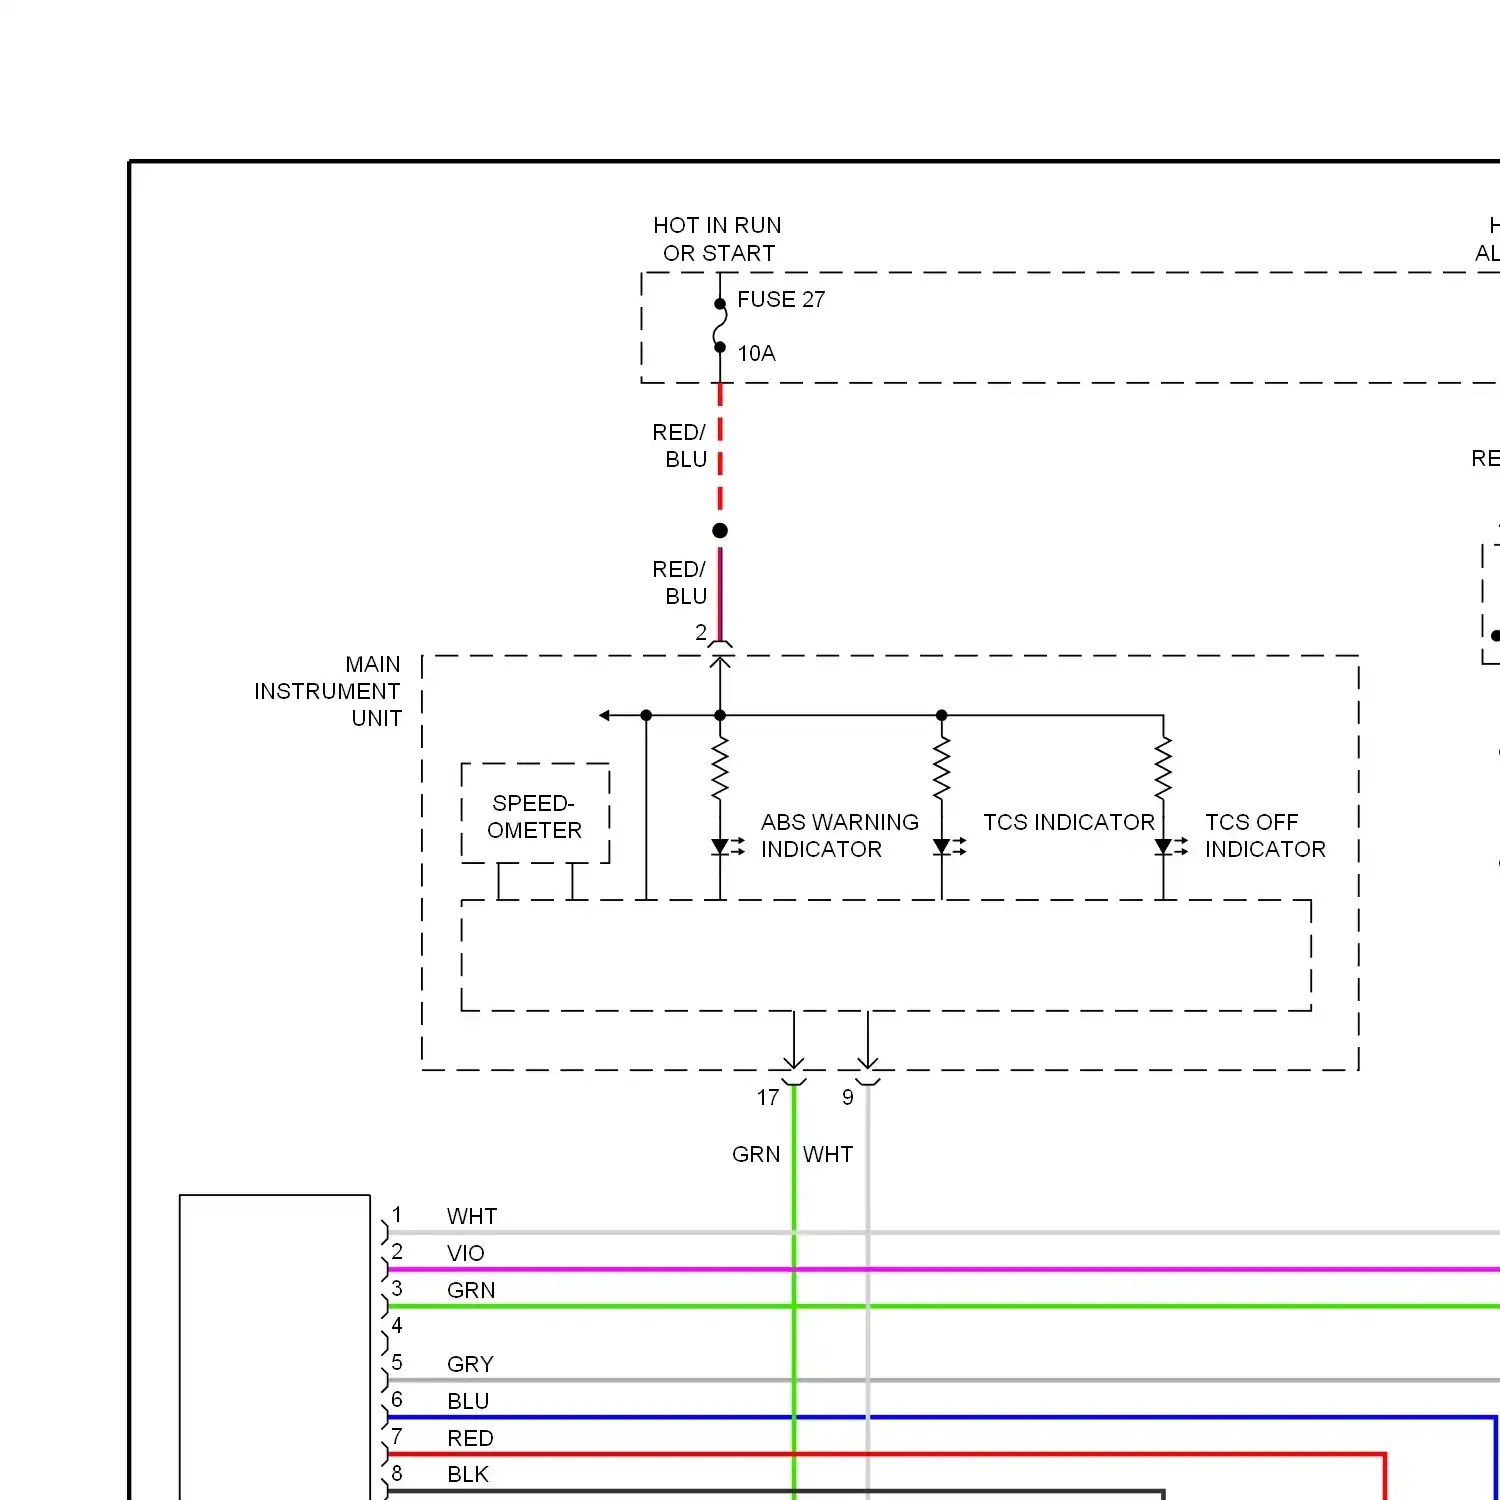This screenshot has width=1500, height=1500.
Task: Click the TCS OFF LED symbol
Action: tap(1171, 847)
